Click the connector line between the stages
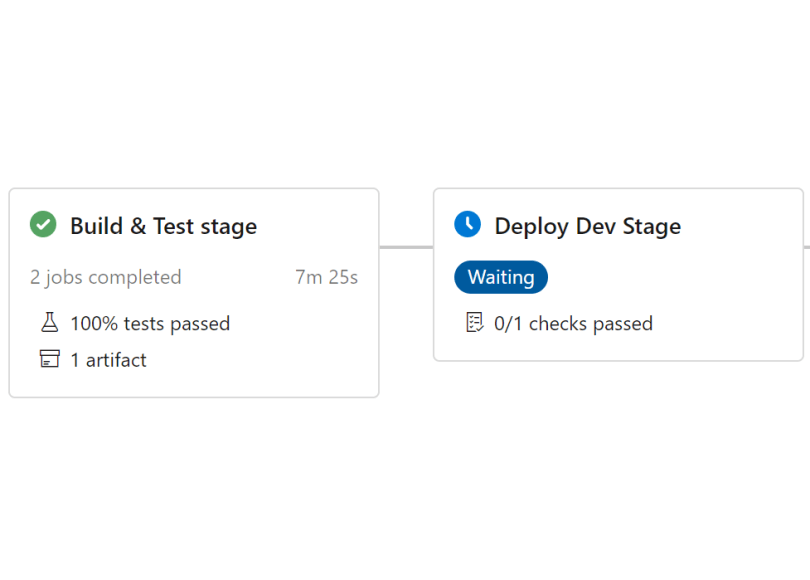This screenshot has height=580, width=810. point(406,246)
